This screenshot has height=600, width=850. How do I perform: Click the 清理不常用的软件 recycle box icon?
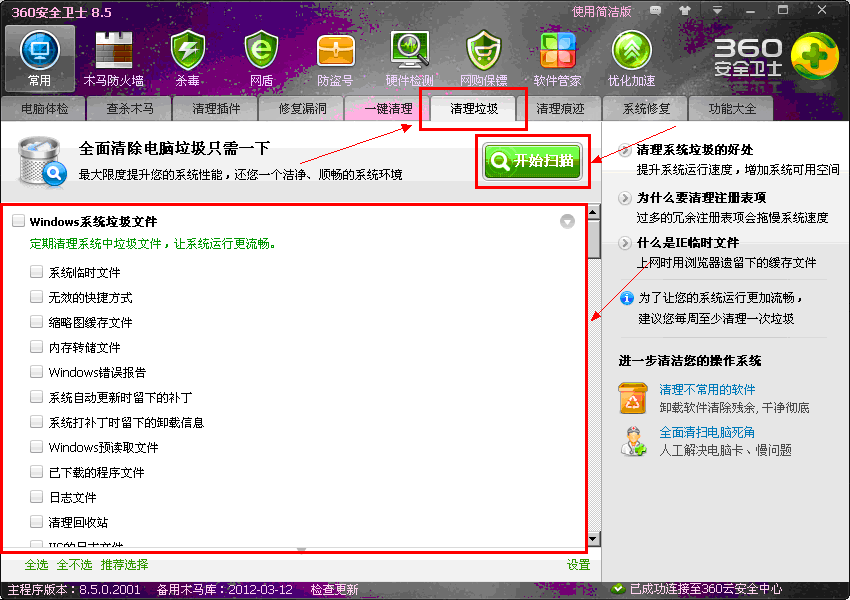tap(633, 398)
